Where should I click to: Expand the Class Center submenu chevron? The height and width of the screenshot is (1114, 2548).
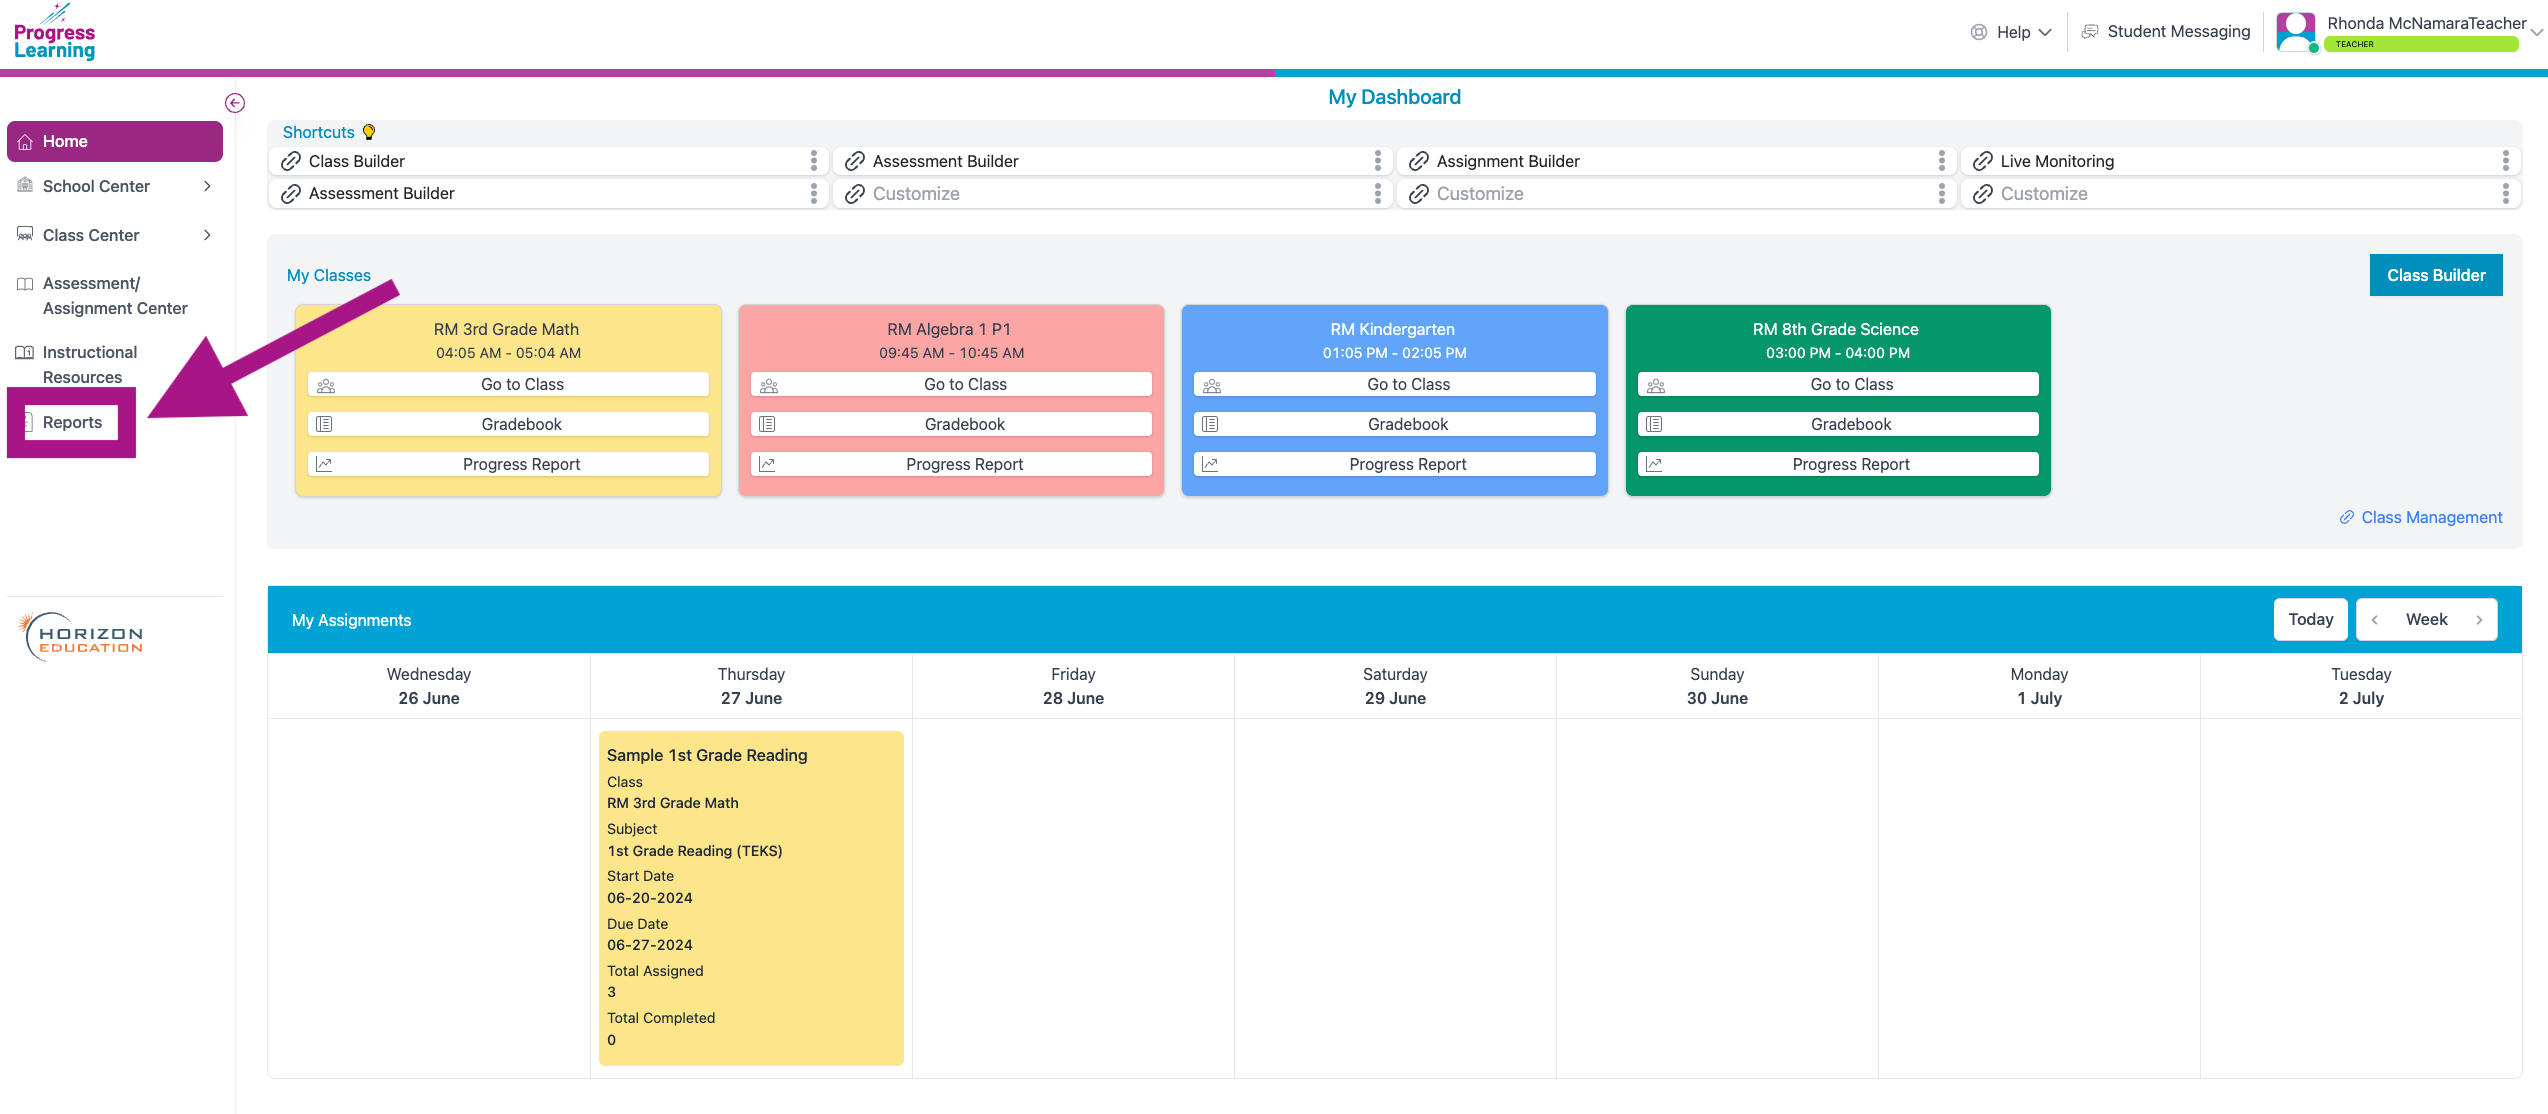207,234
